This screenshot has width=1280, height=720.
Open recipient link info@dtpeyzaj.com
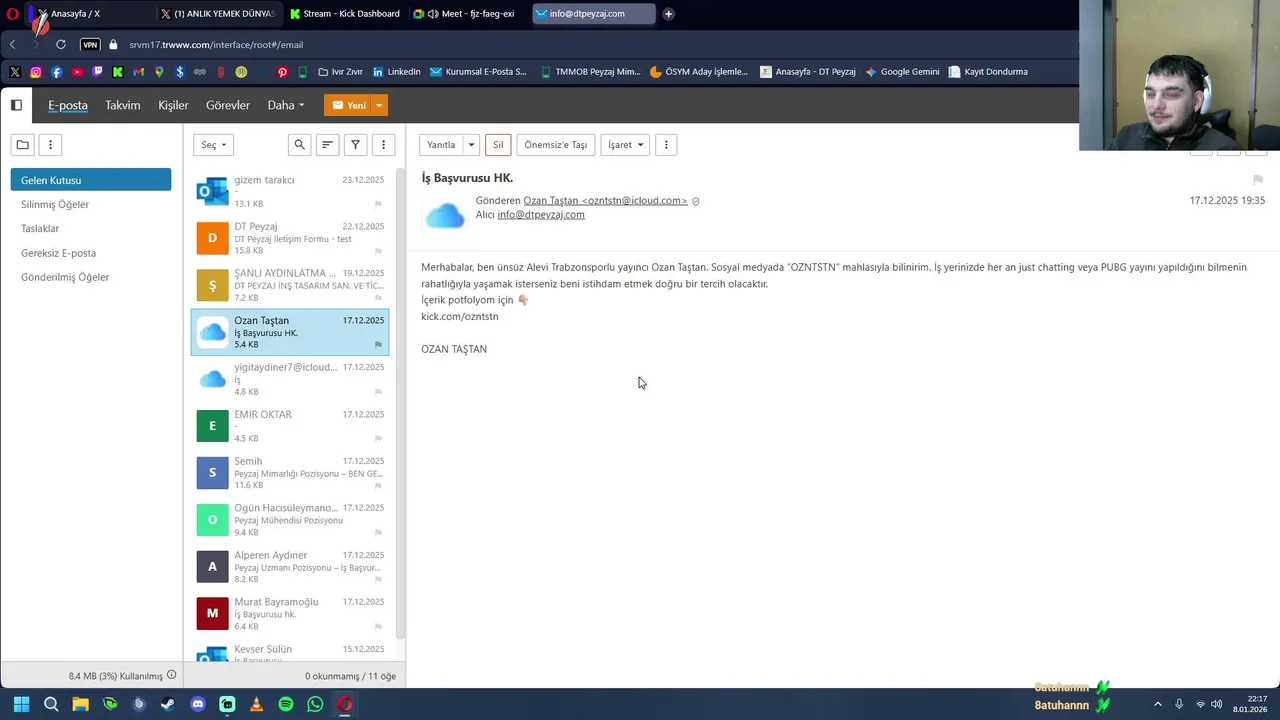541,214
